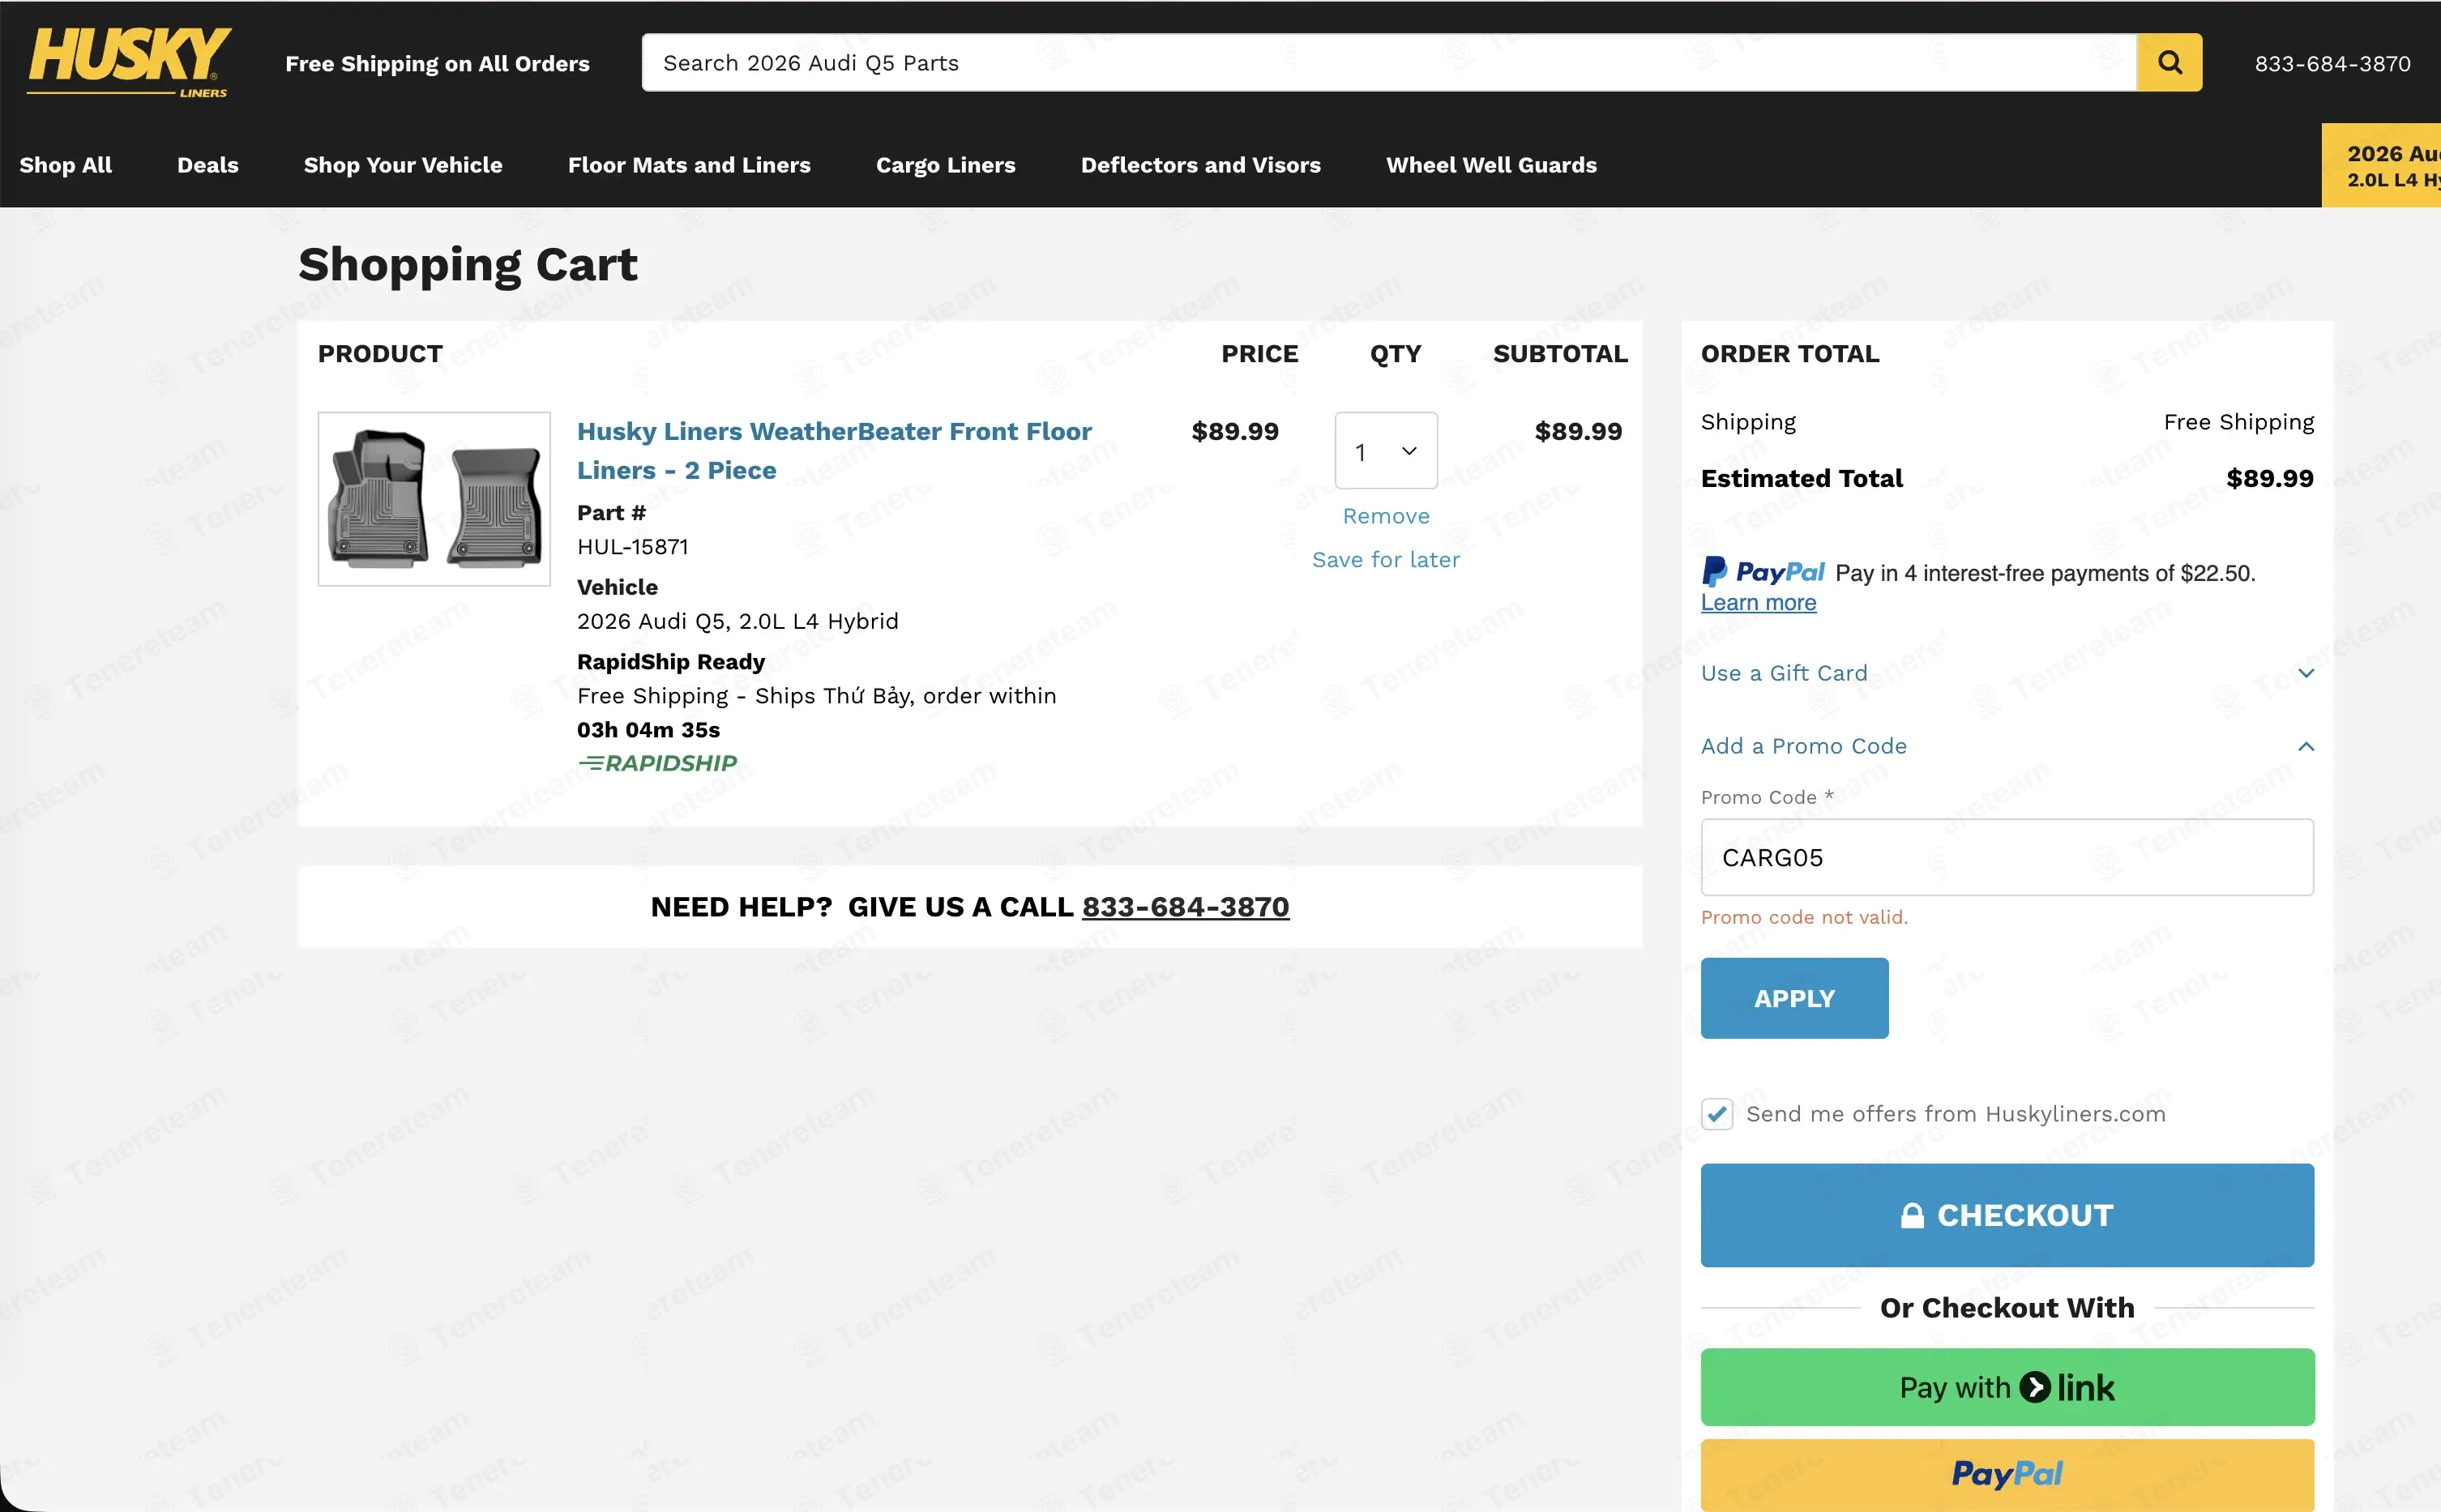Remove the floor liners from cart
The height and width of the screenshot is (1512, 2441).
pyautogui.click(x=1386, y=516)
